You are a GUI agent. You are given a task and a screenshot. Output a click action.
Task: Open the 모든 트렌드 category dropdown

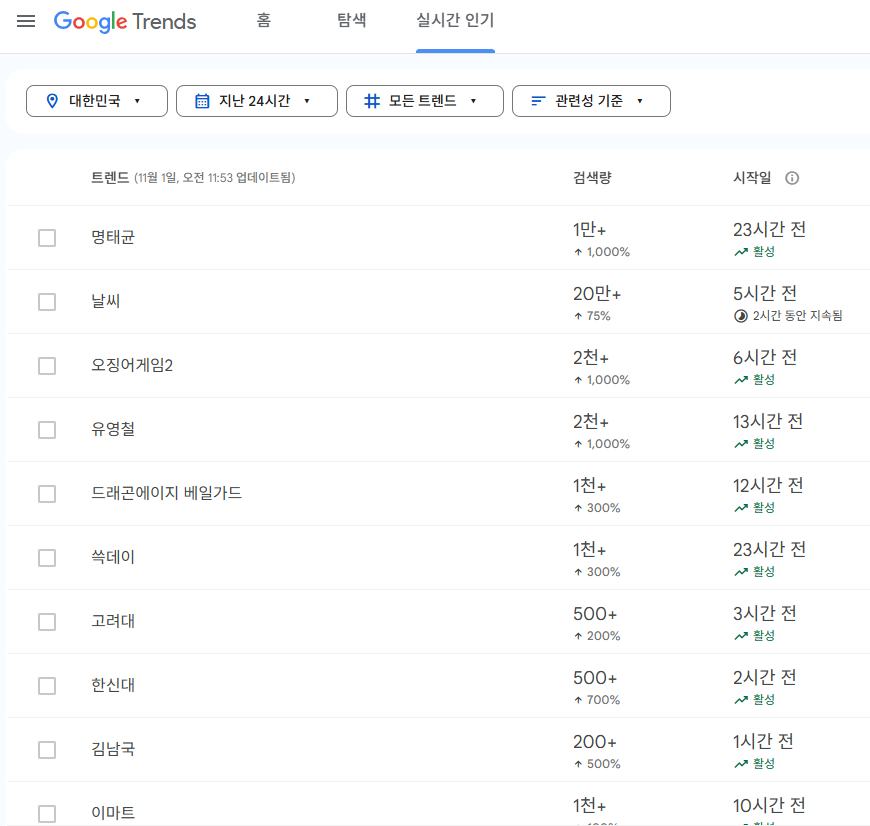[x=425, y=101]
